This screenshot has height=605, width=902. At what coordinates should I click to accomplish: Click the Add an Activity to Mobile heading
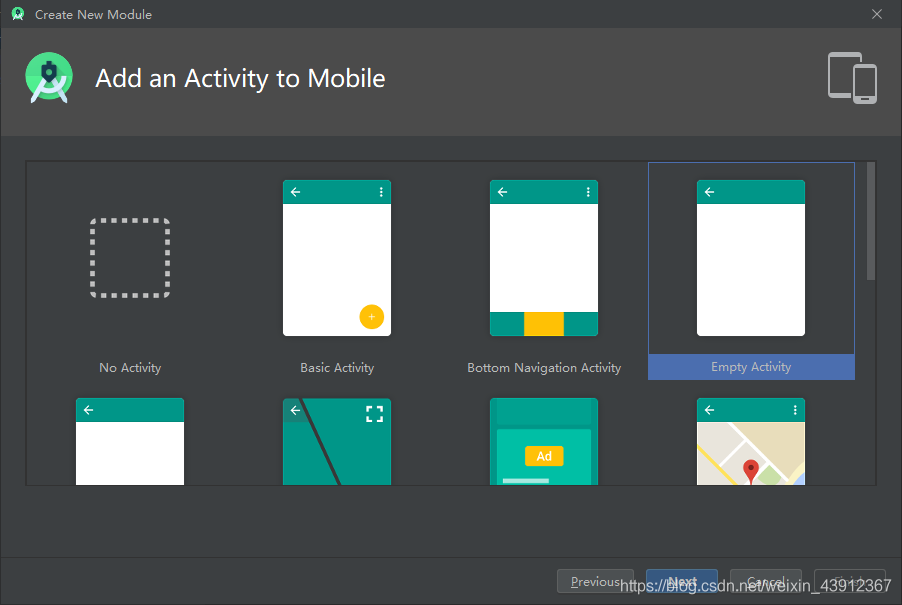tap(240, 79)
